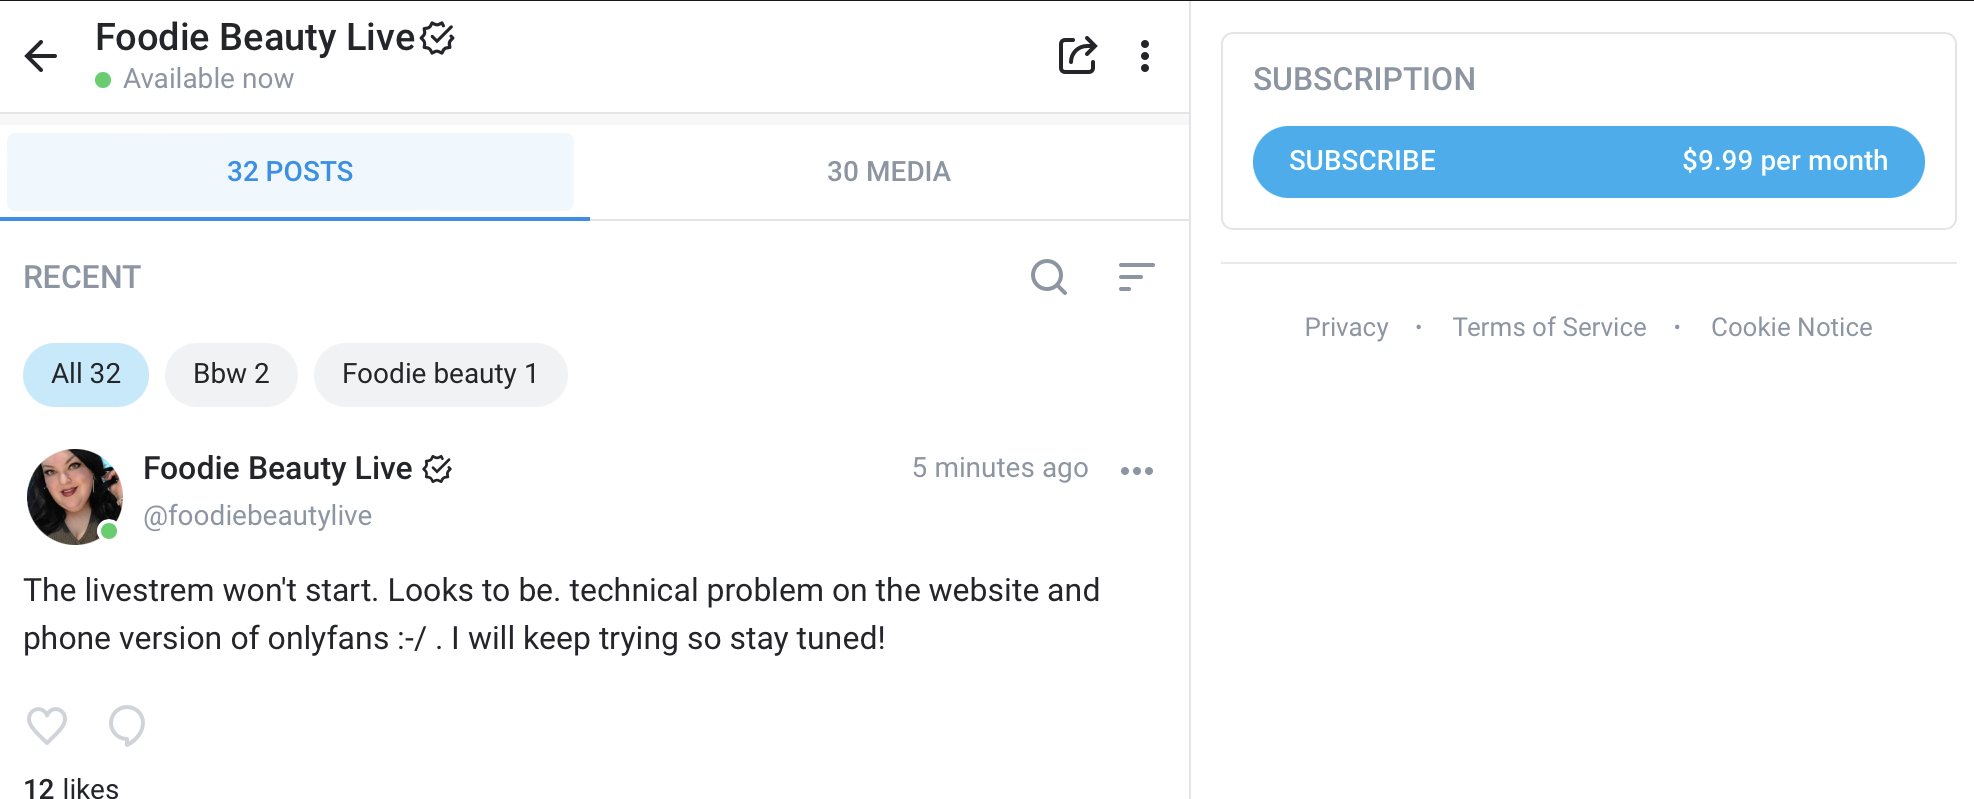This screenshot has width=1974, height=799.
Task: Search posts with the magnifier icon
Action: pos(1049,277)
